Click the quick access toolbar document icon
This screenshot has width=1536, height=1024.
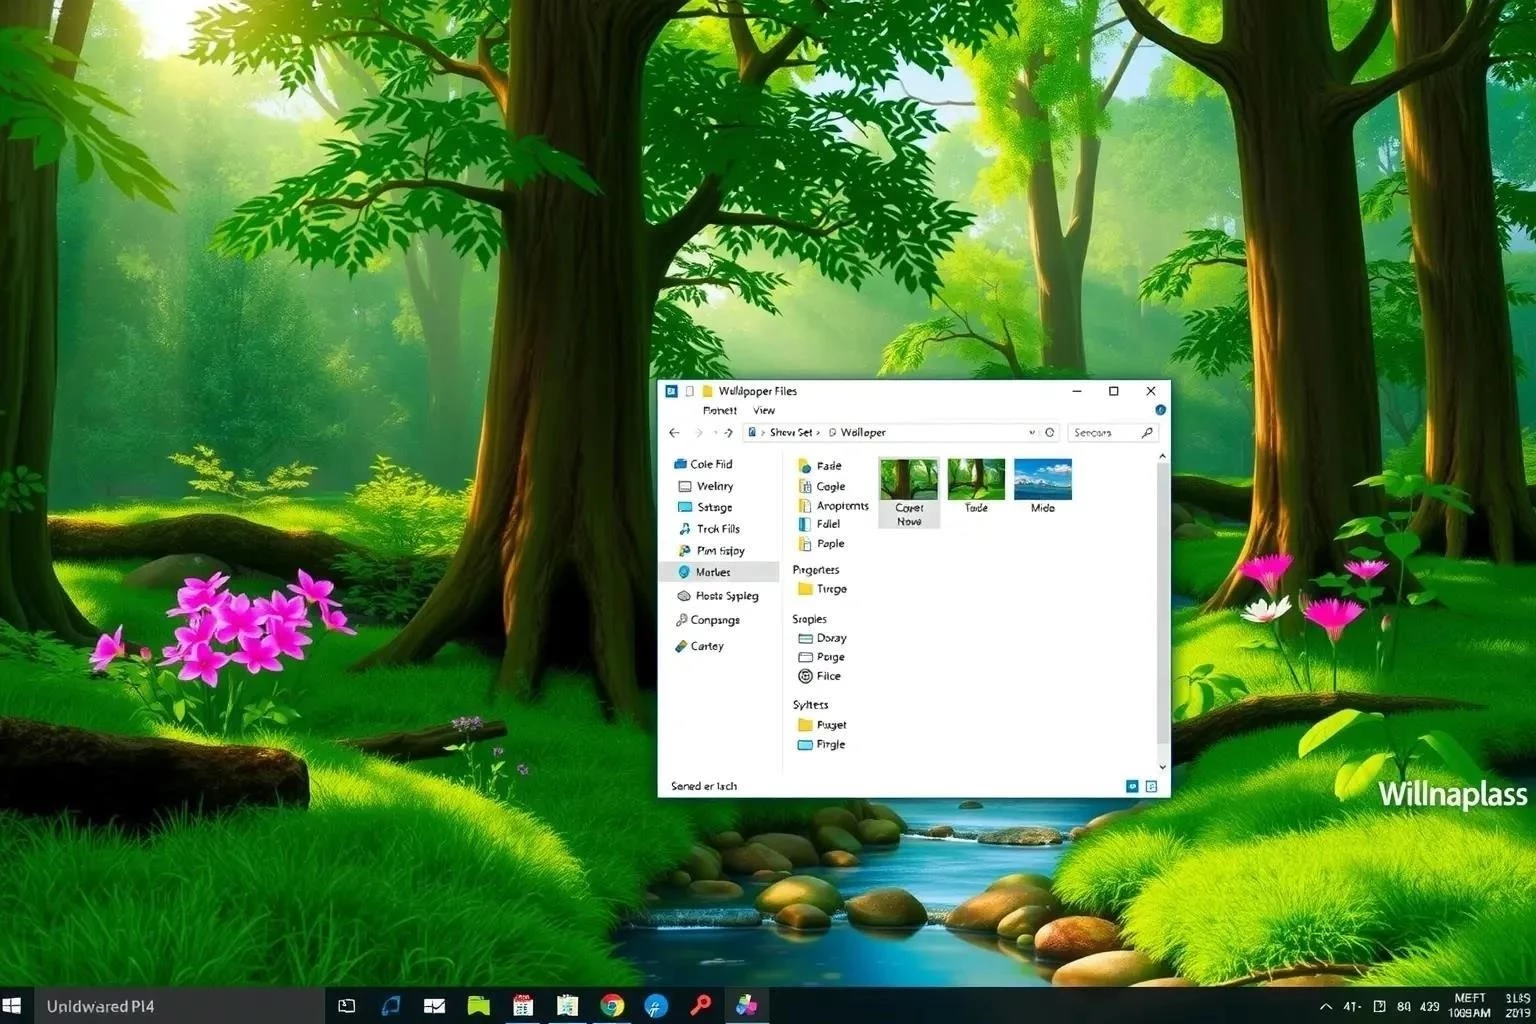click(x=689, y=391)
